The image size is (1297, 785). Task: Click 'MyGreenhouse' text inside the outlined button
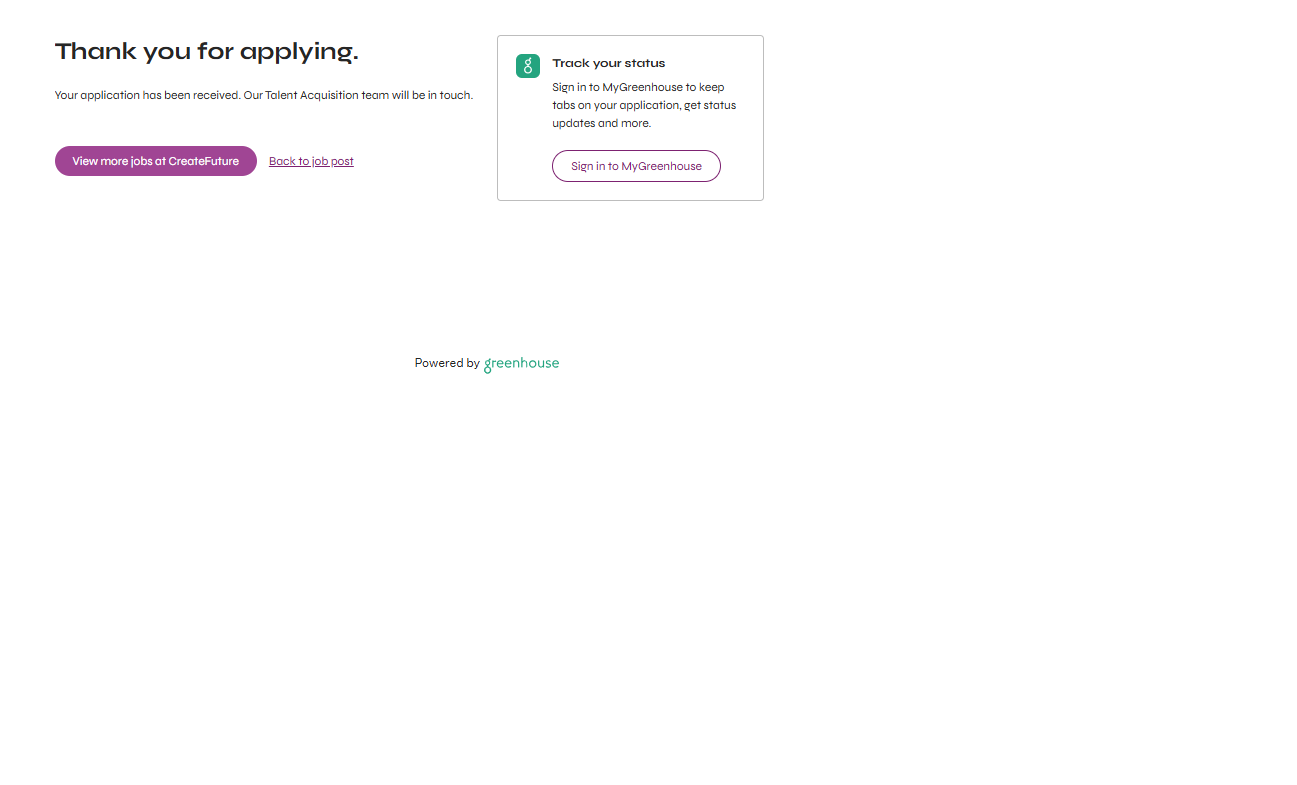[x=661, y=166]
